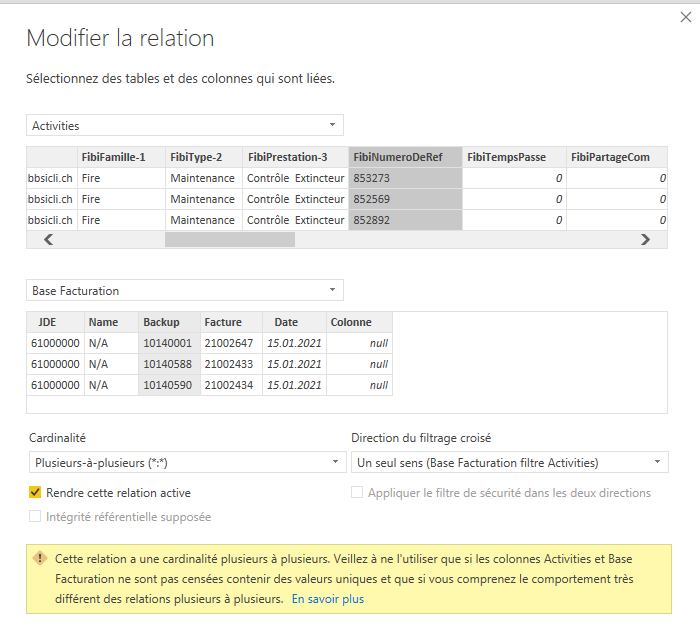The height and width of the screenshot is (630, 700).
Task: Toggle Rendre cette relation active checkbox
Action: pyautogui.click(x=35, y=492)
